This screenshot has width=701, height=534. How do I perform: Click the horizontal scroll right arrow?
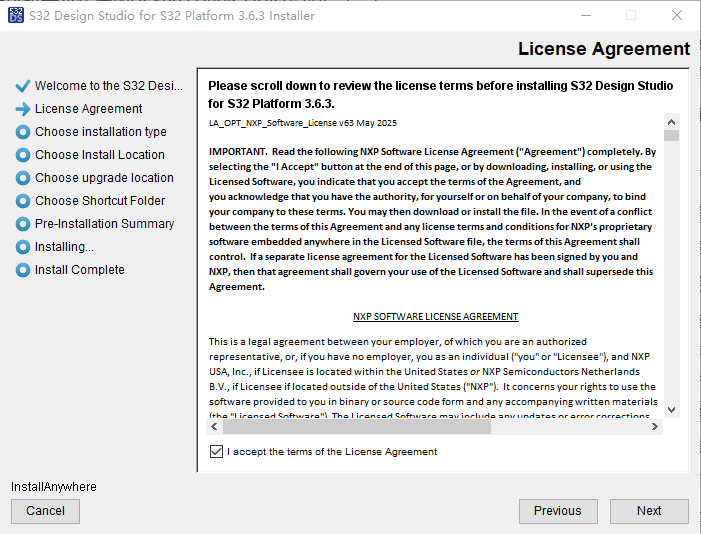(x=655, y=427)
